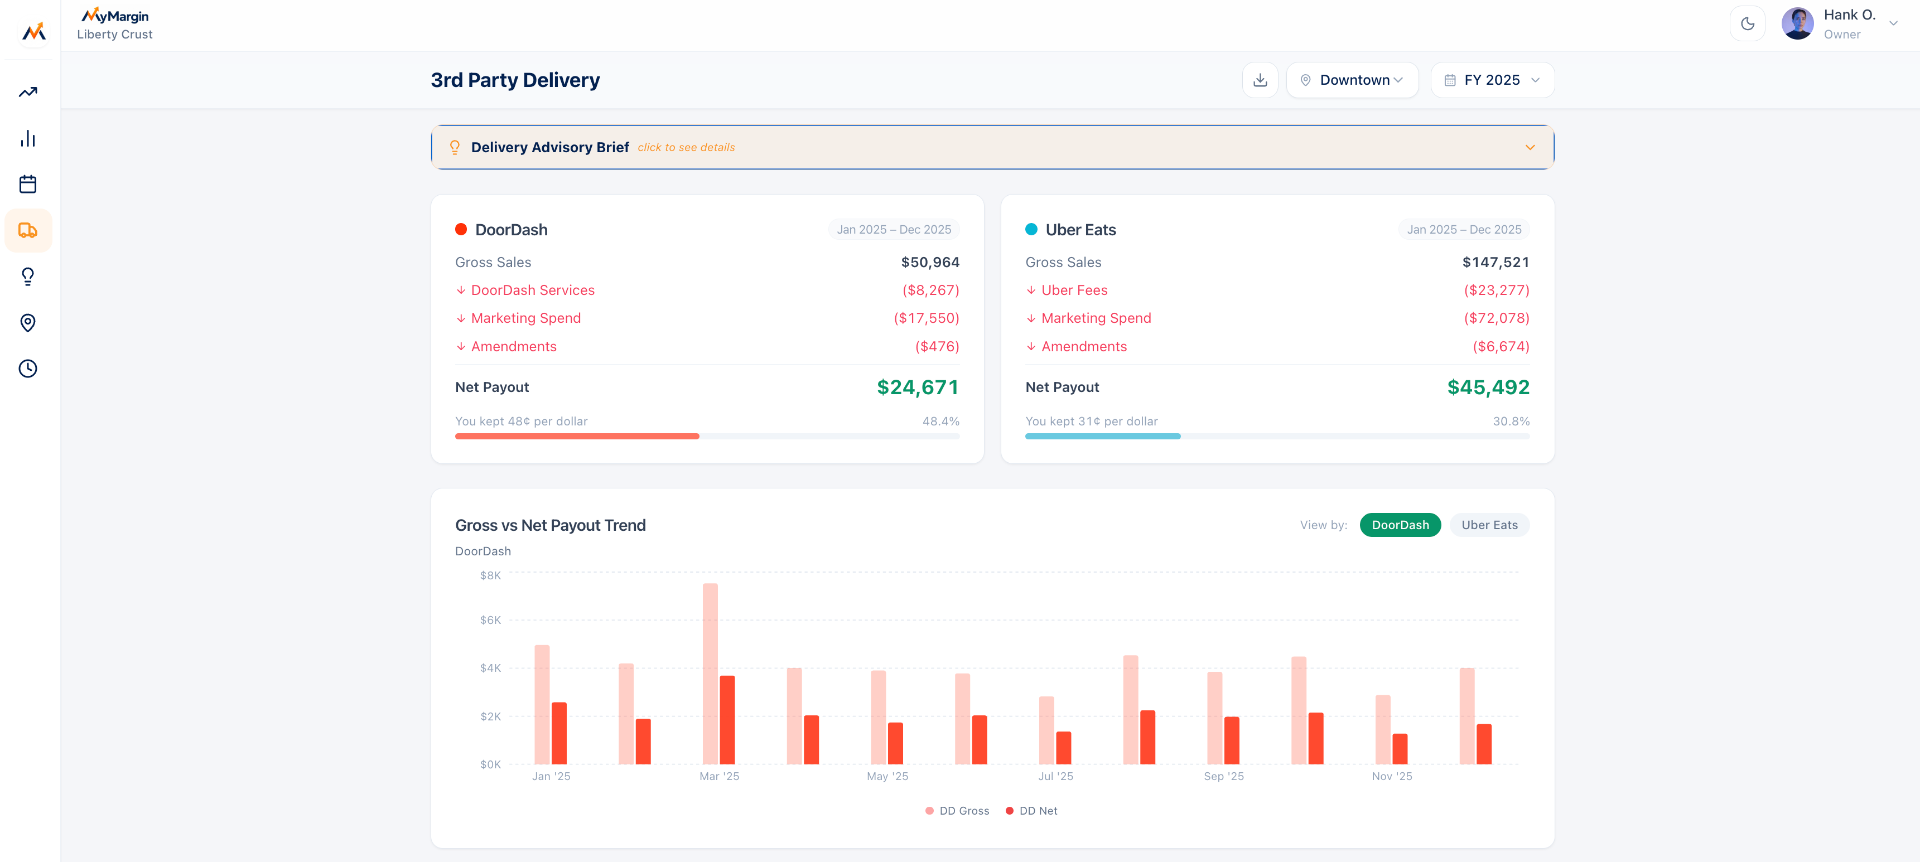This screenshot has height=862, width=1920.
Task: Click Uber Eats net payout $45,492
Action: (x=1488, y=387)
